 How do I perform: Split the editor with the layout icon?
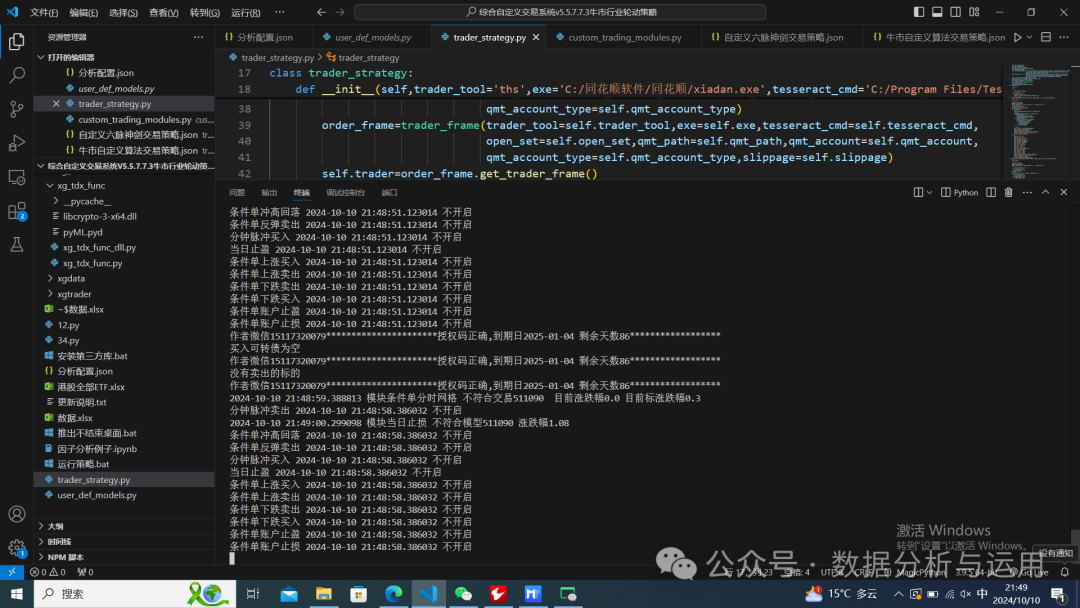coord(1046,37)
